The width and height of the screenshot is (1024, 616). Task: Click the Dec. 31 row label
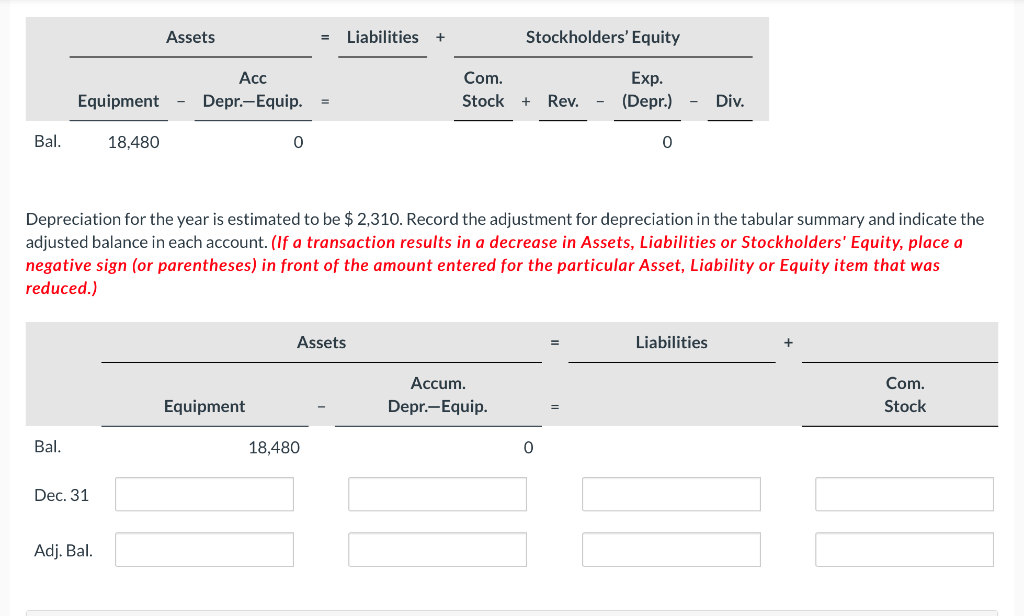tap(62, 493)
